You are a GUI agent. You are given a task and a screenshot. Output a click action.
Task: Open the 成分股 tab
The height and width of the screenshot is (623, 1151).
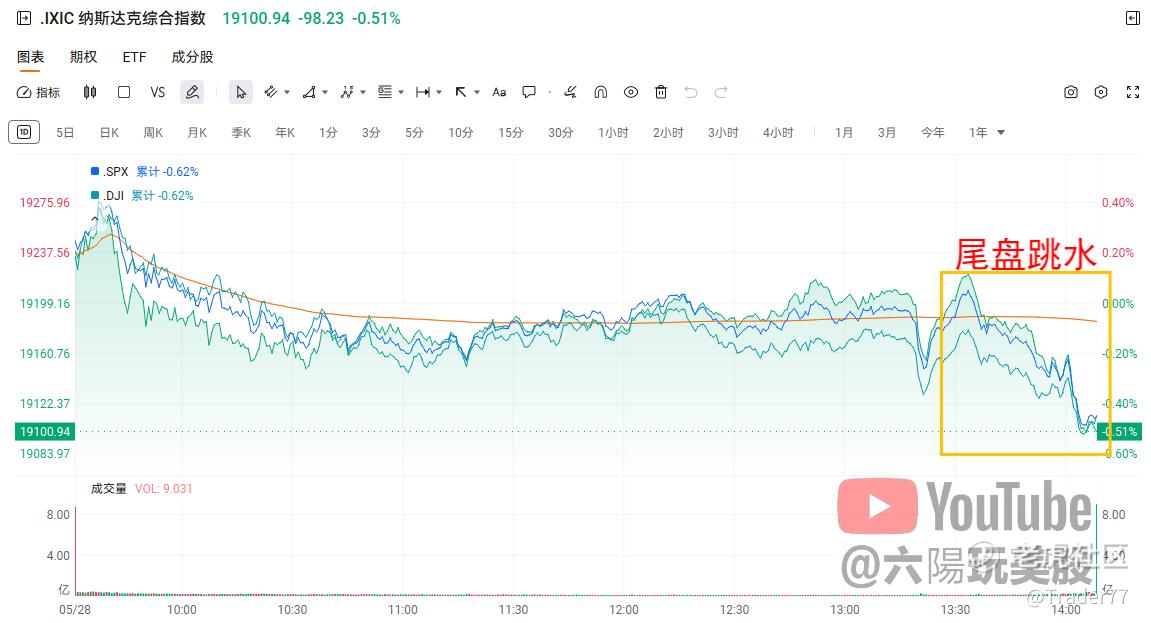click(192, 57)
